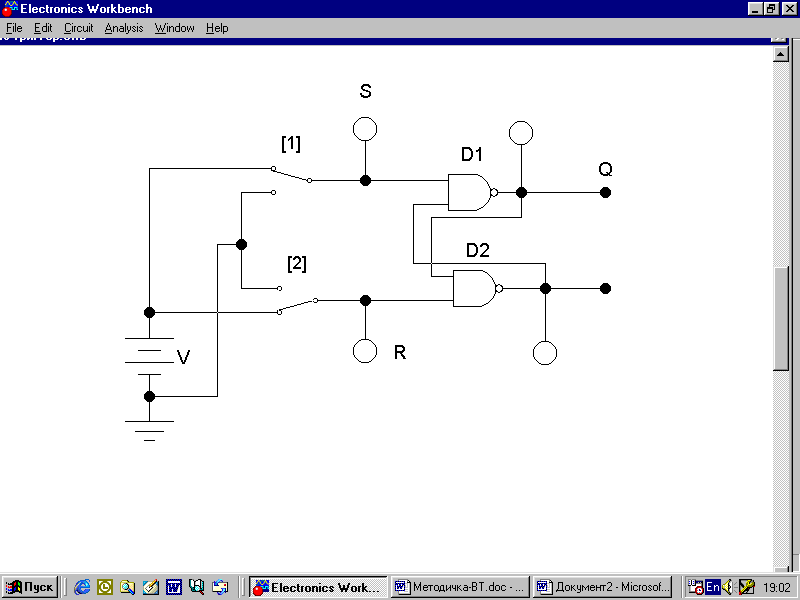Launch Internet Explorer from quick launch

click(82, 587)
